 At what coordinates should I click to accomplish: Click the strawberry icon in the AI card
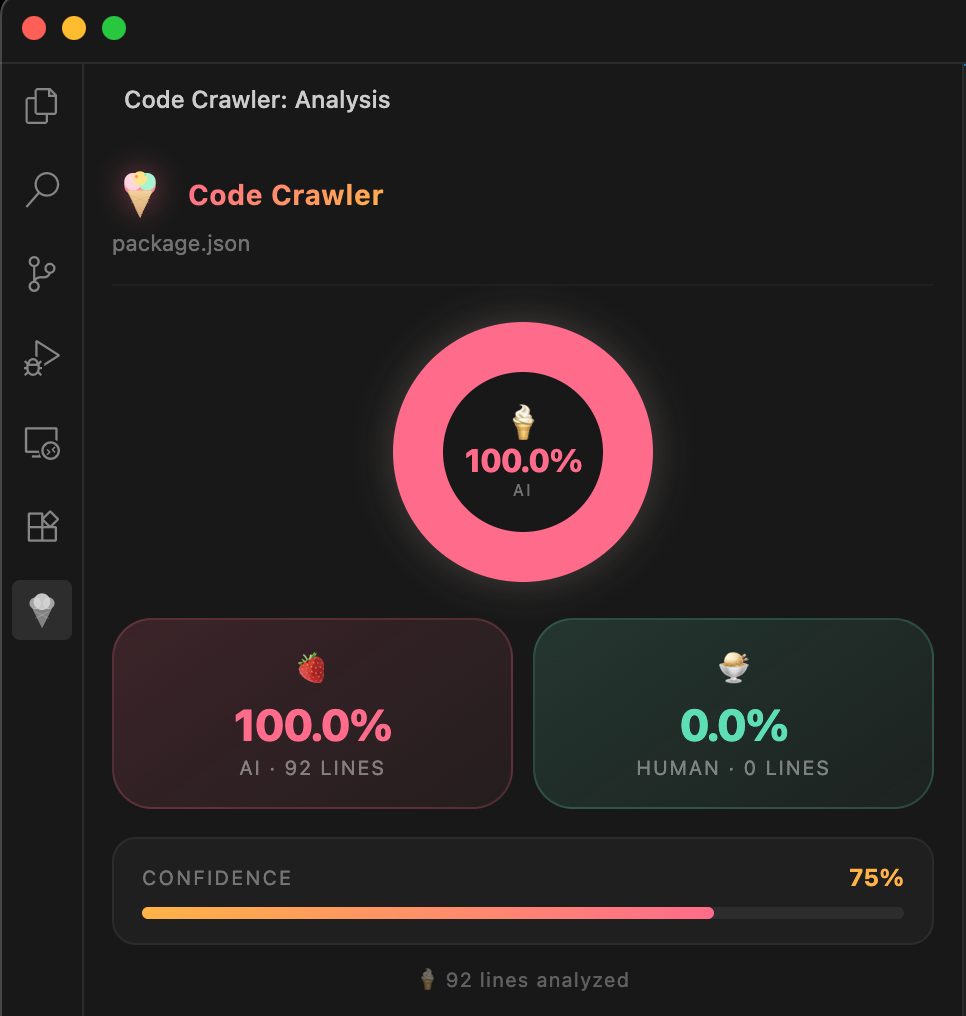(x=312, y=667)
